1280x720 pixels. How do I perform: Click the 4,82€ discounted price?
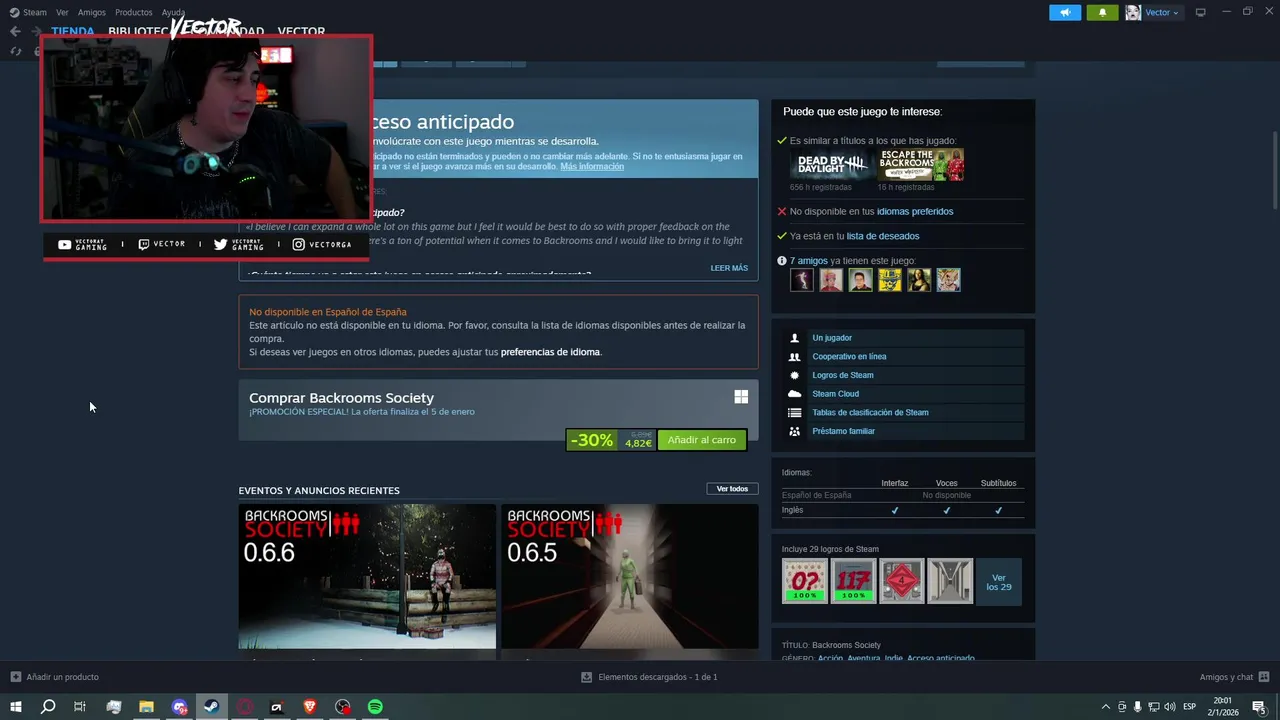[x=638, y=444]
